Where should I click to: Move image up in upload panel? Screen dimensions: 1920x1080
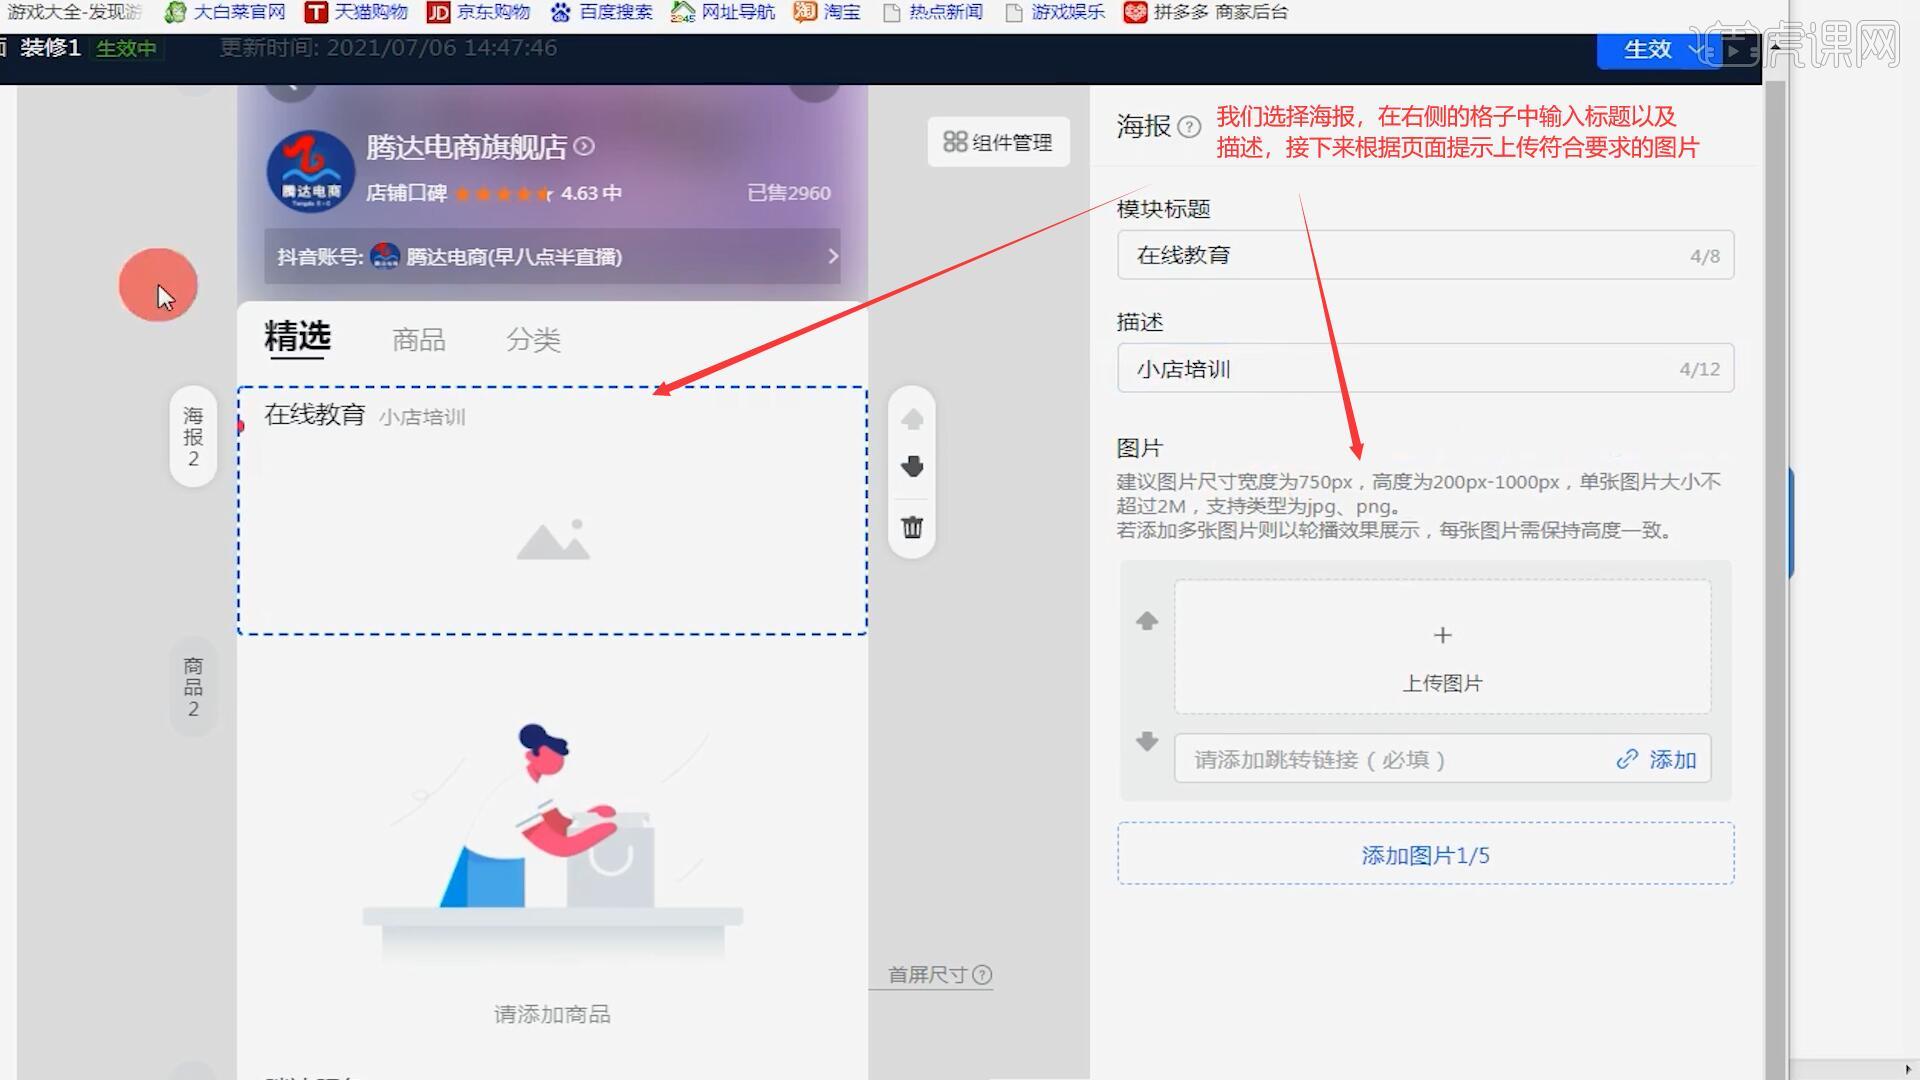click(x=1147, y=621)
